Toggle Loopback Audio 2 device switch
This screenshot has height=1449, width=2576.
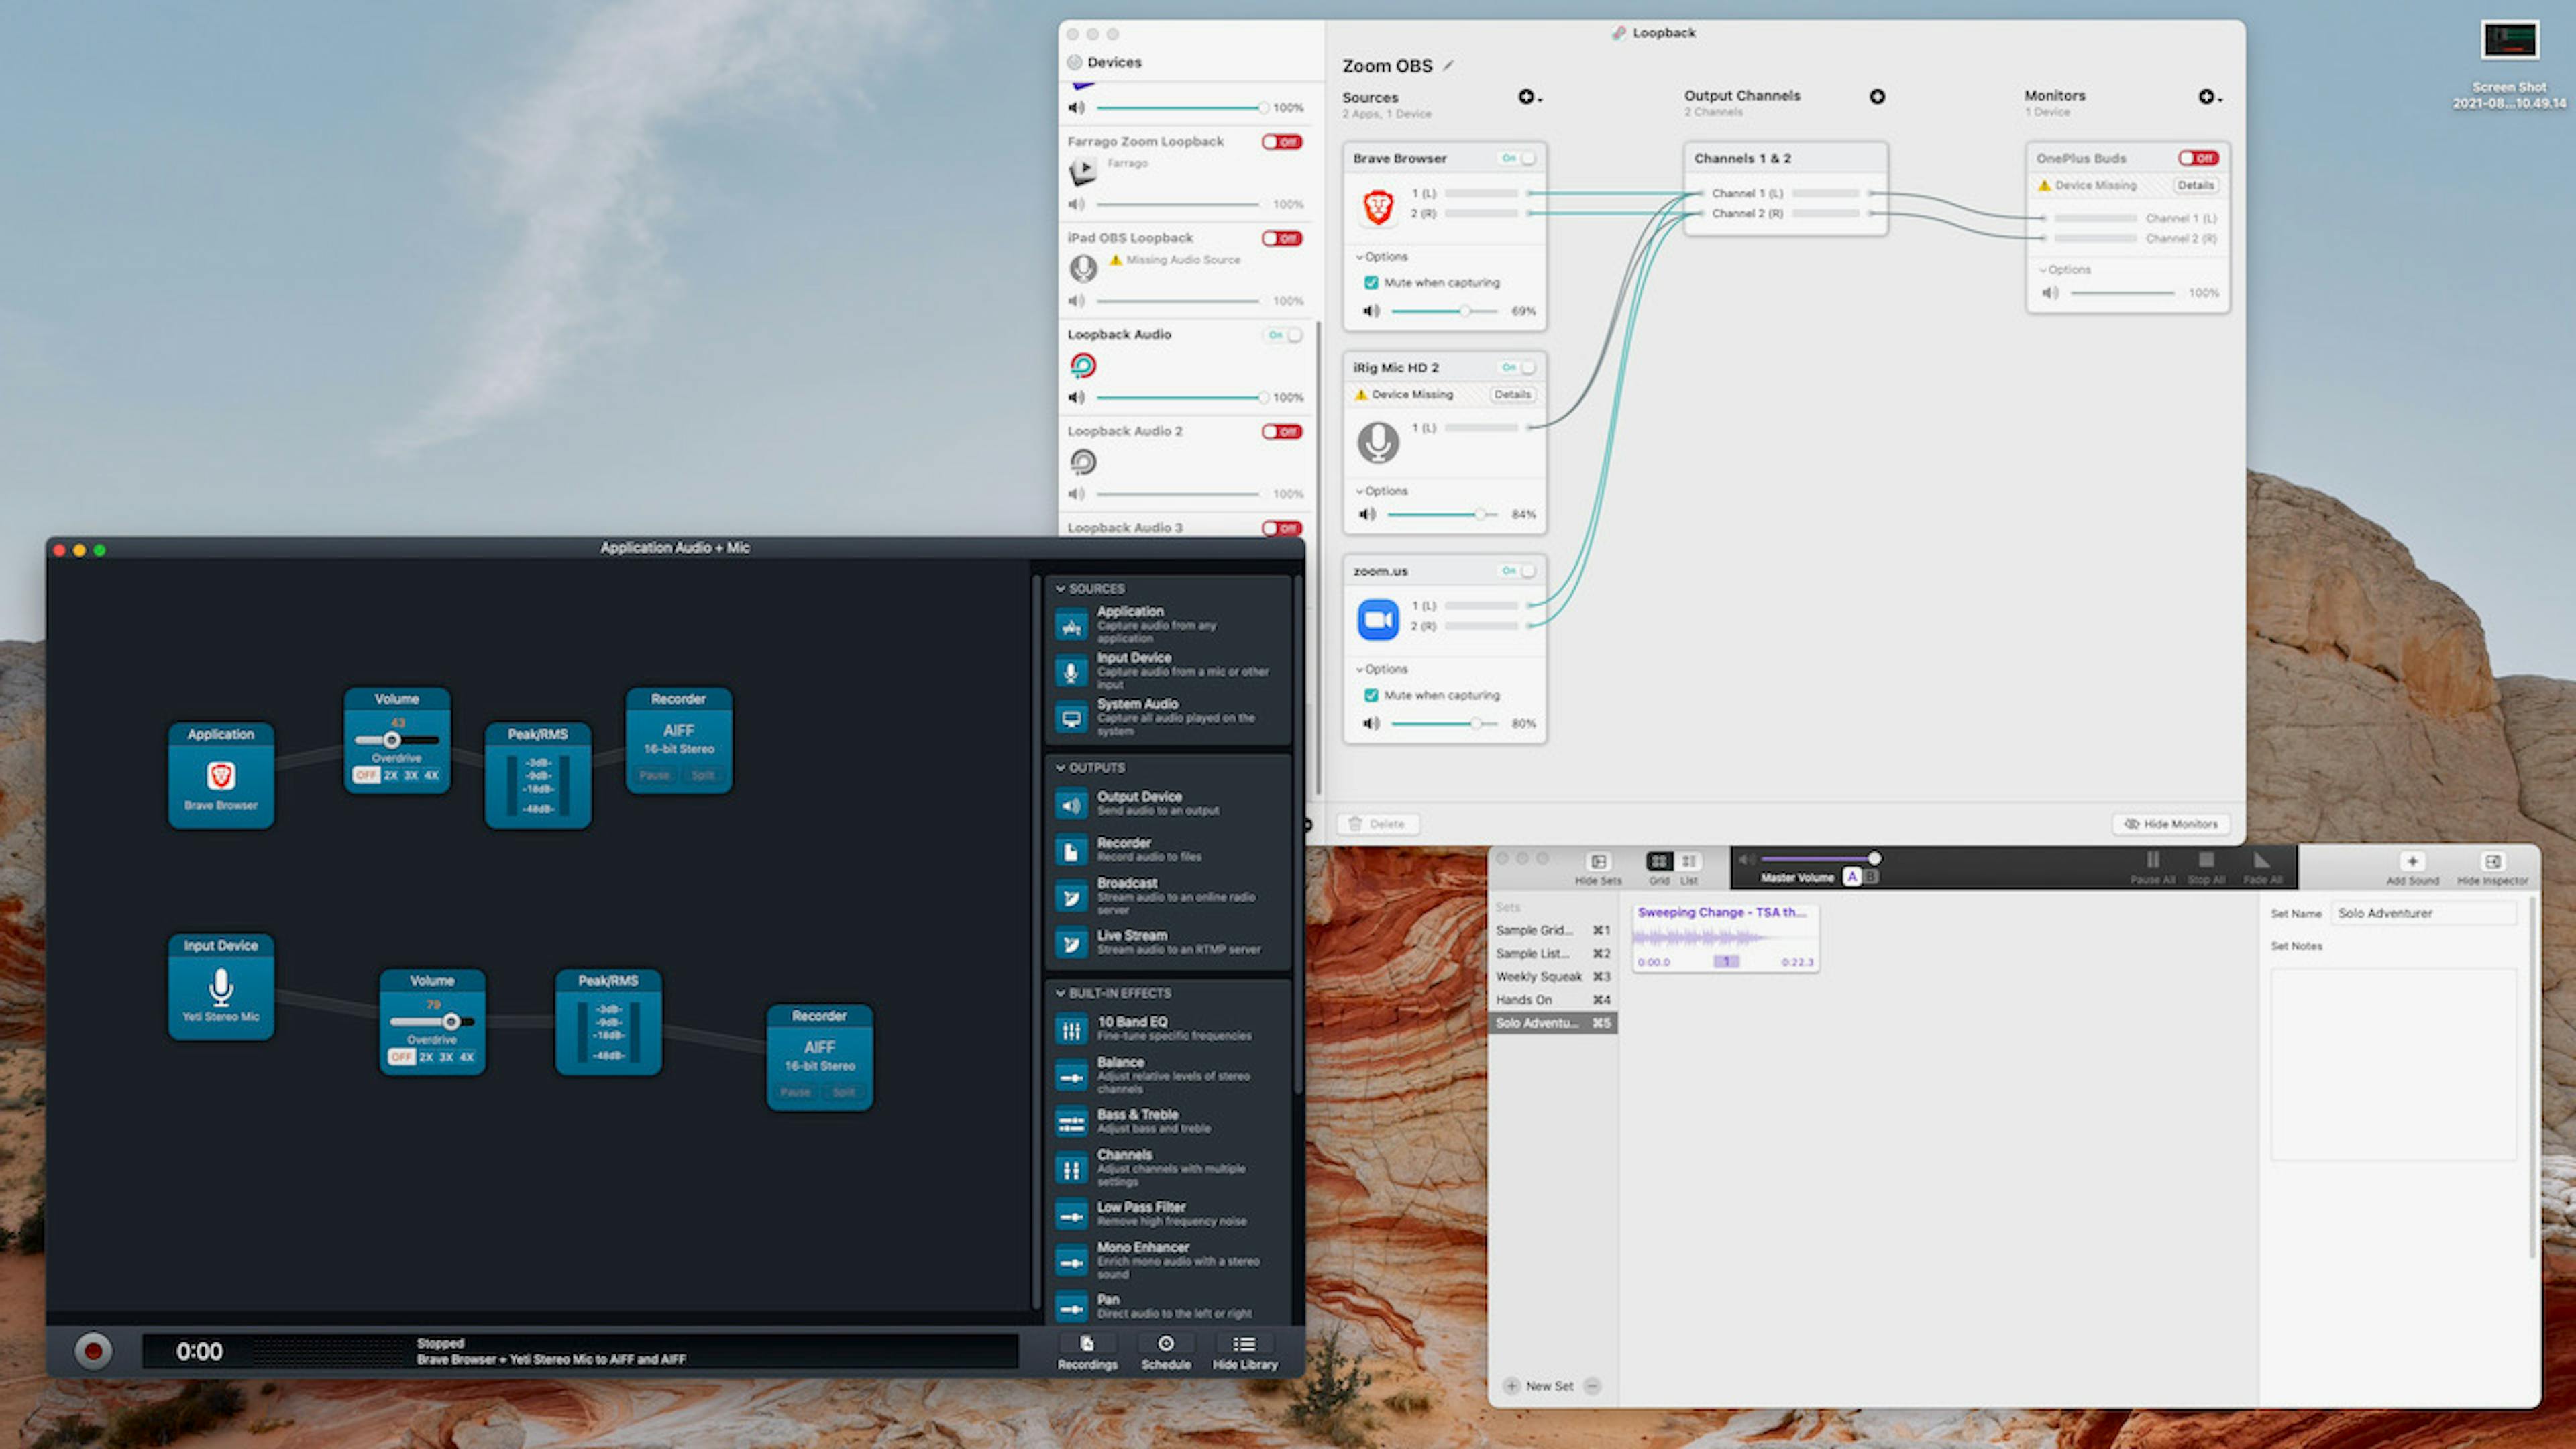(x=1281, y=432)
